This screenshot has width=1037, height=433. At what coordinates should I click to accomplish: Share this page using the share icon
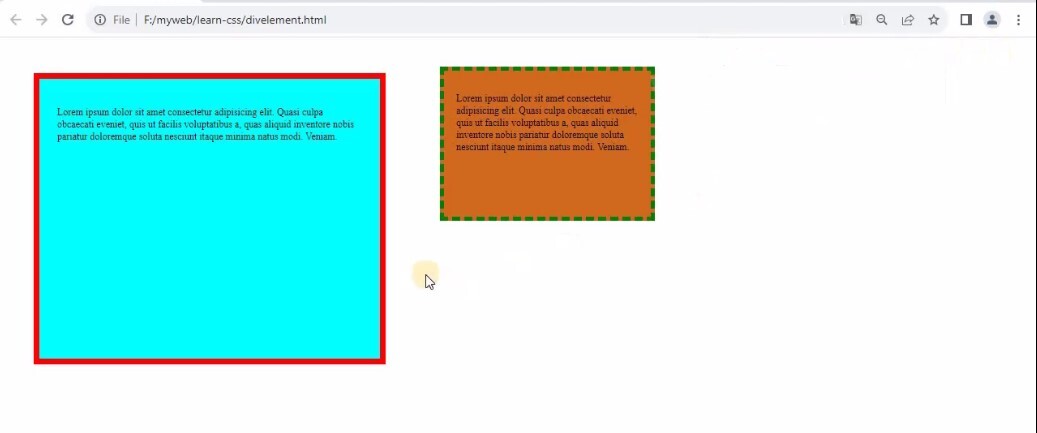coord(907,20)
